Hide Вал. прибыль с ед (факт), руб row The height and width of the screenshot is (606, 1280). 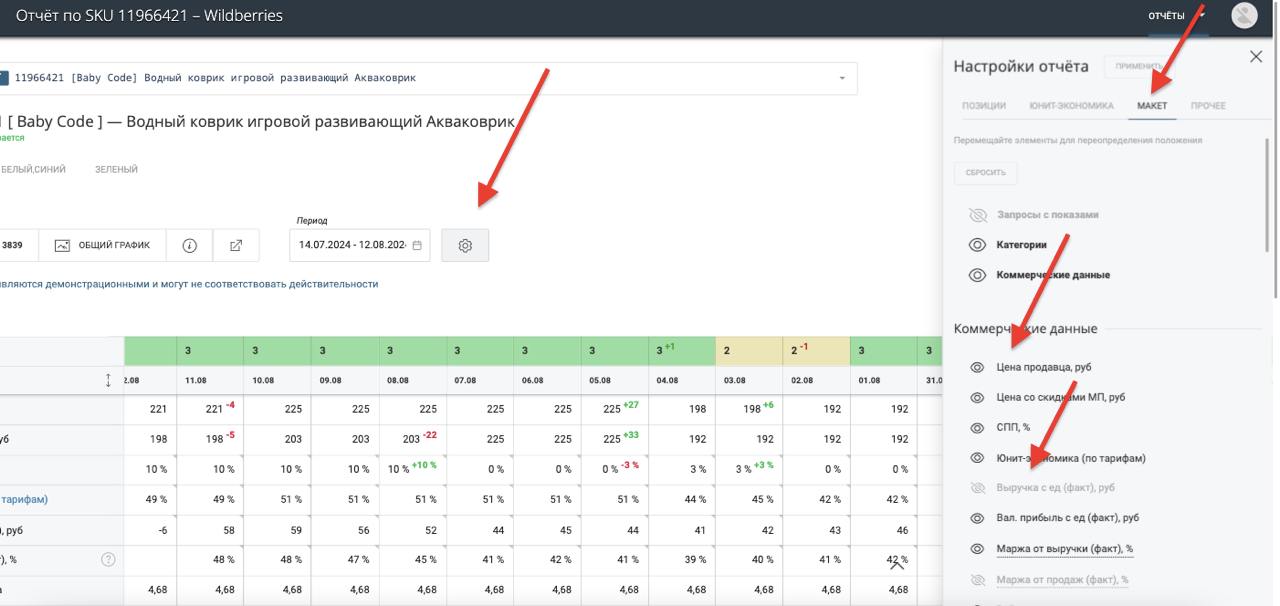click(978, 518)
